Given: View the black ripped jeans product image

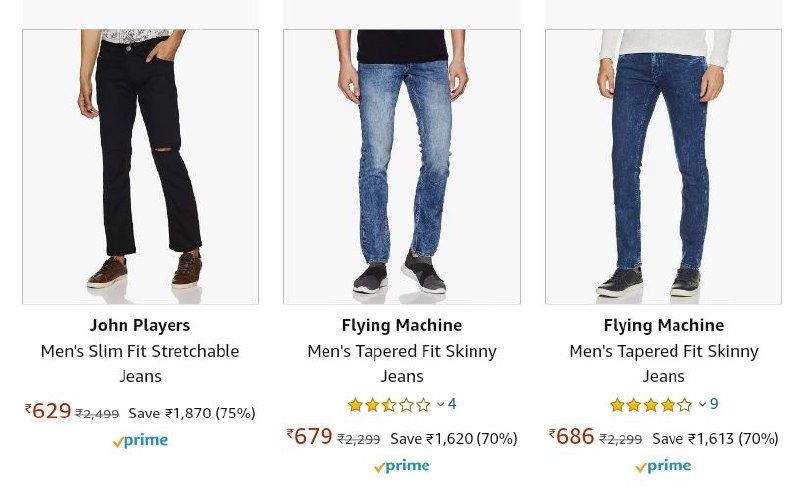Looking at the screenshot, I should (x=140, y=166).
